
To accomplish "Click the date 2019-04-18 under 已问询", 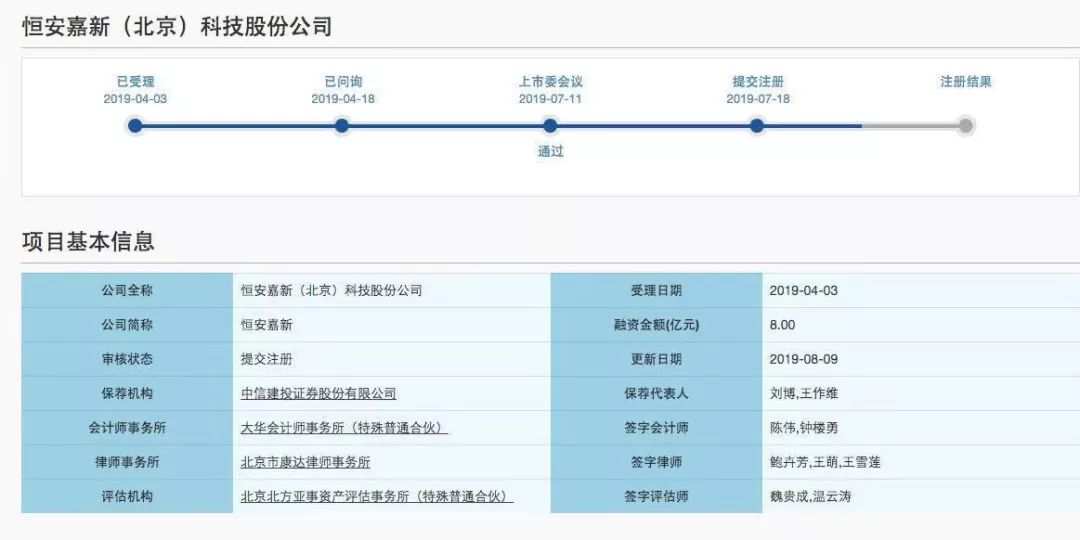I will tap(343, 99).
